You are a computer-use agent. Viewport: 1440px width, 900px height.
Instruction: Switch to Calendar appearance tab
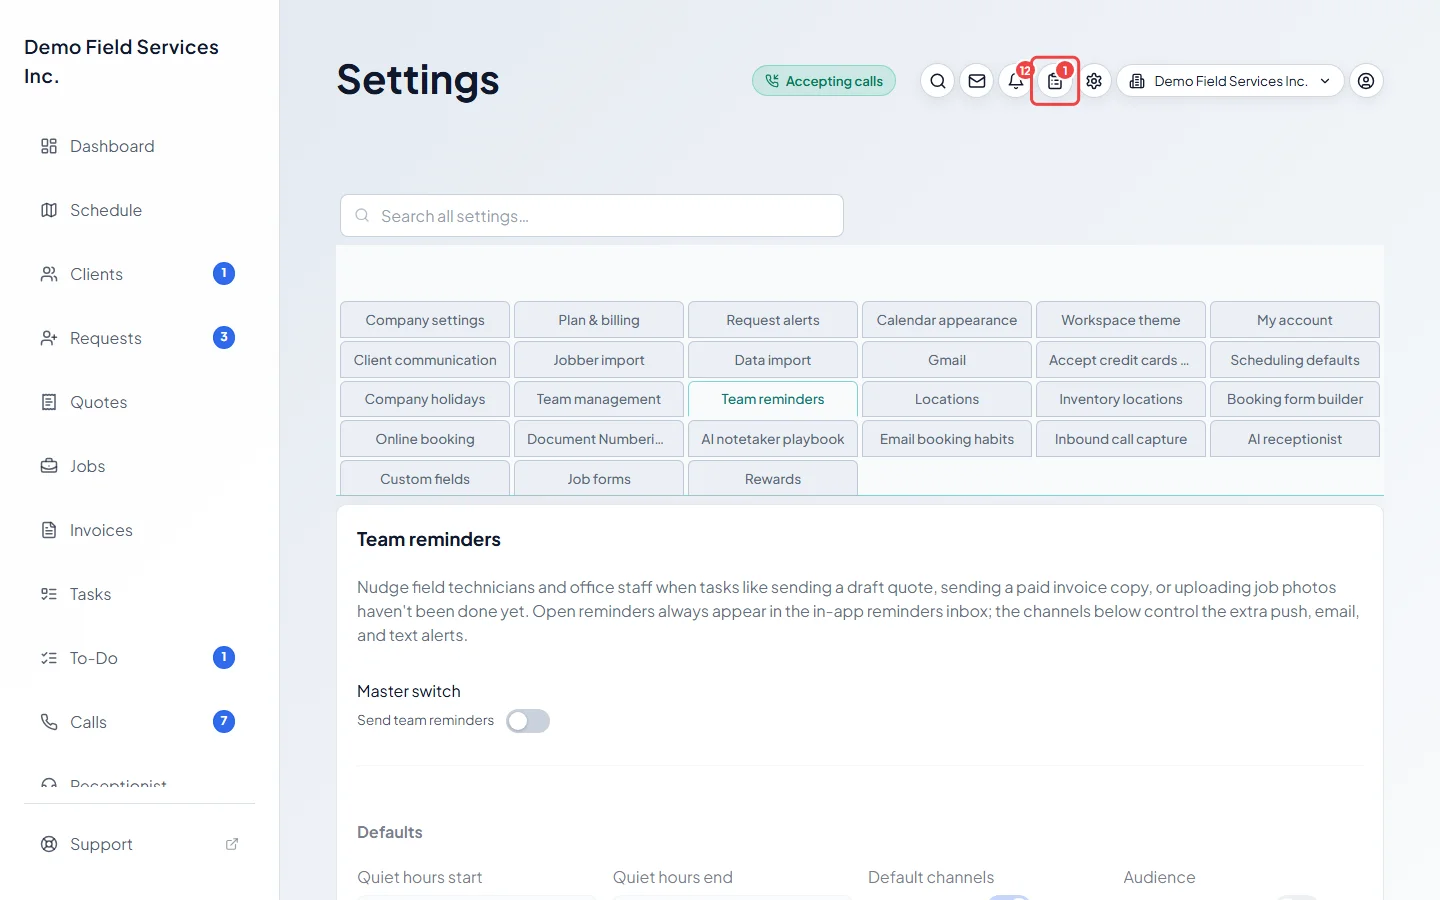(x=947, y=320)
